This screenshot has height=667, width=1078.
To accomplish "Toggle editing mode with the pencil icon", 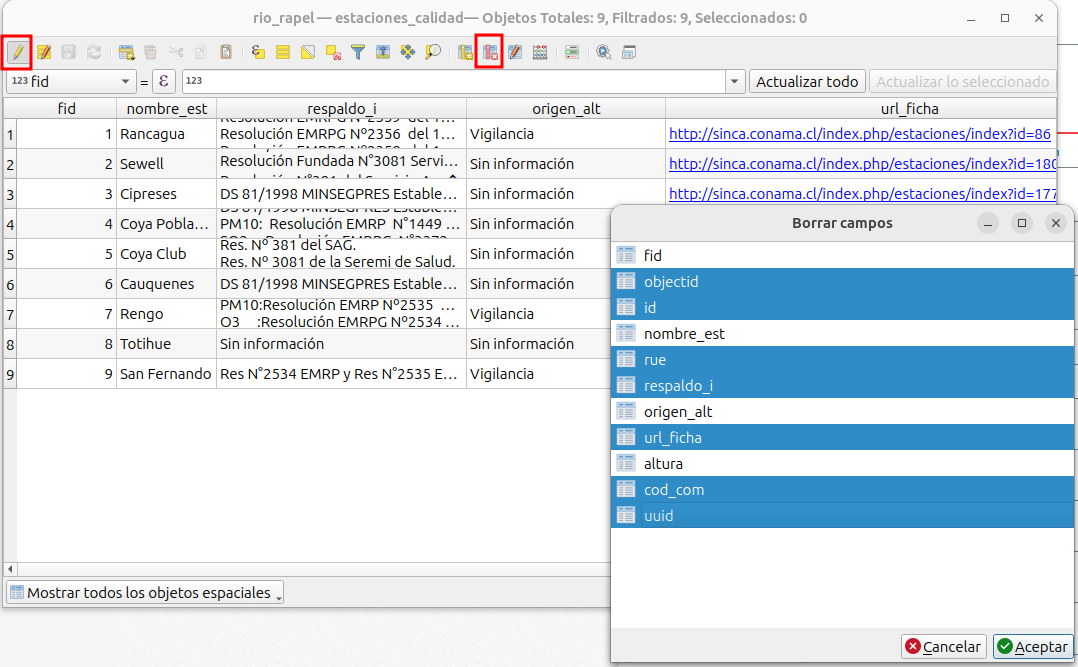I will click(x=17, y=52).
